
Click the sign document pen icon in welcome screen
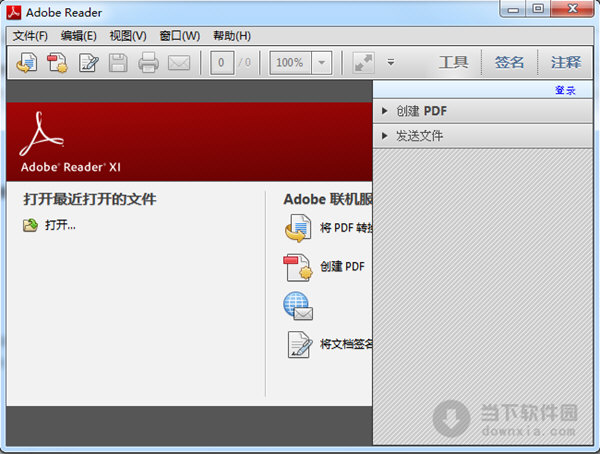(298, 345)
